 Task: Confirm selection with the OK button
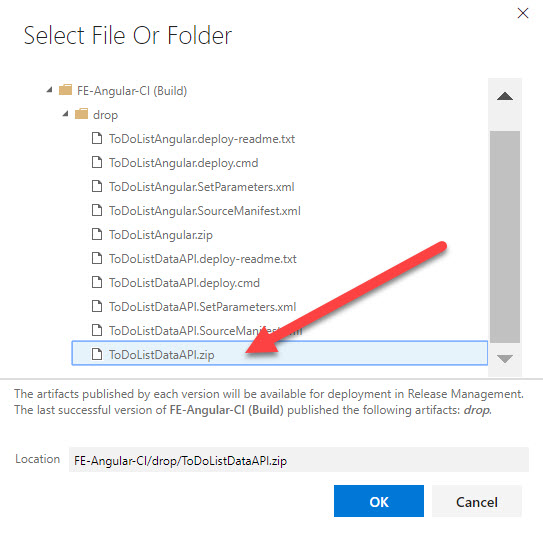[x=379, y=501]
